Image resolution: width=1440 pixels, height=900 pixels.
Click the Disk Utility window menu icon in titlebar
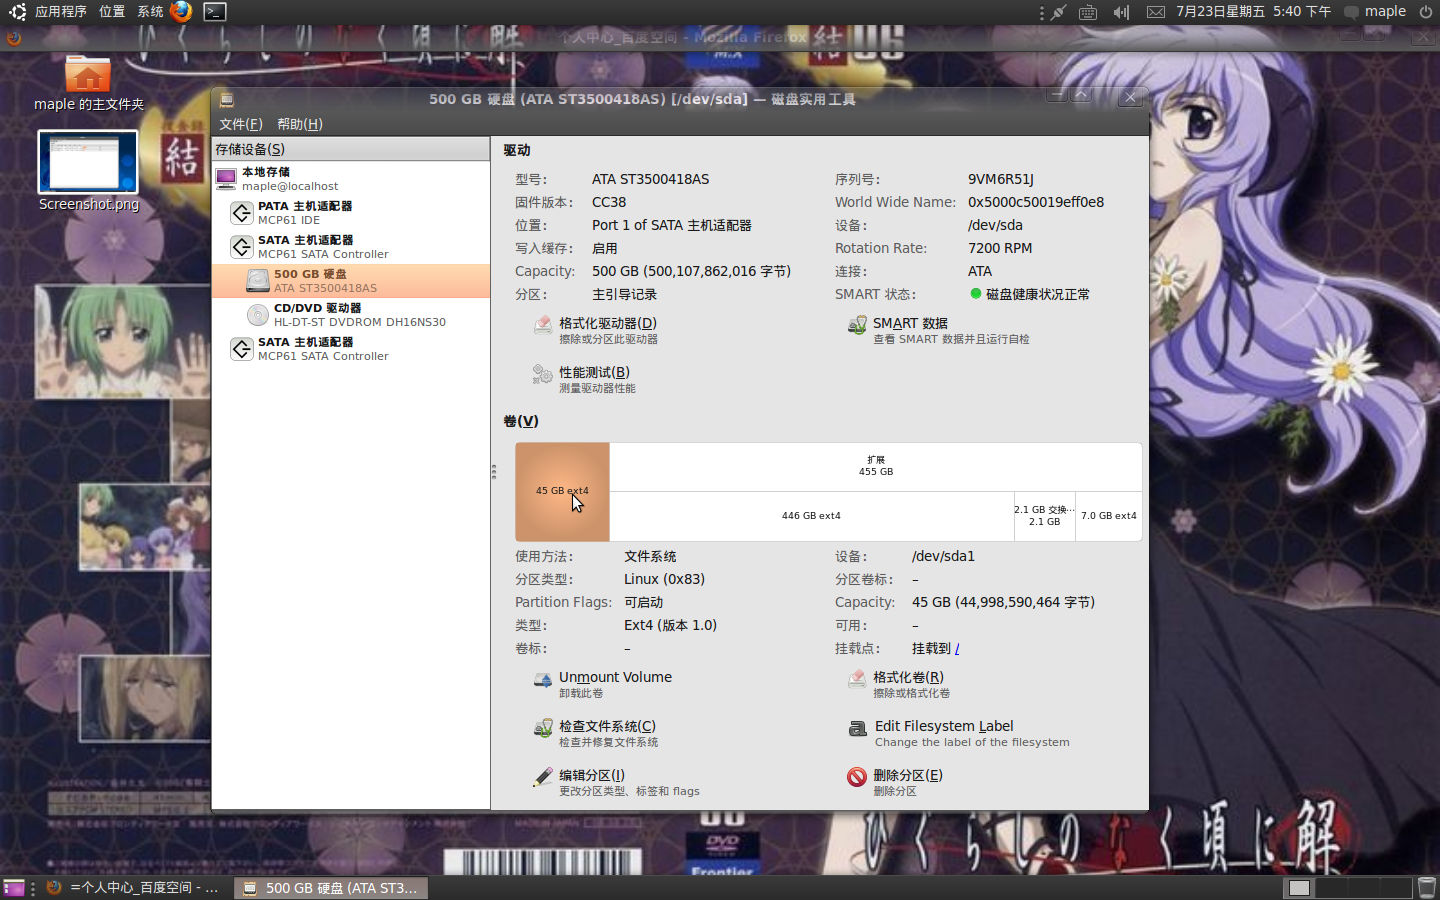(x=227, y=99)
